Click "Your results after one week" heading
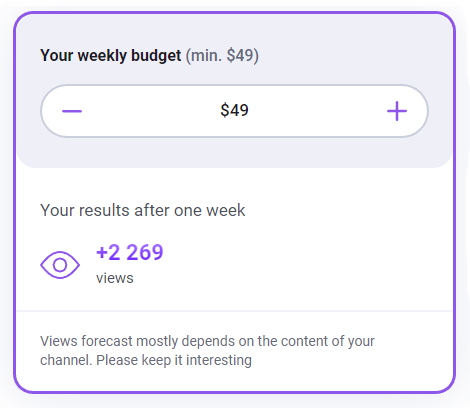 143,210
